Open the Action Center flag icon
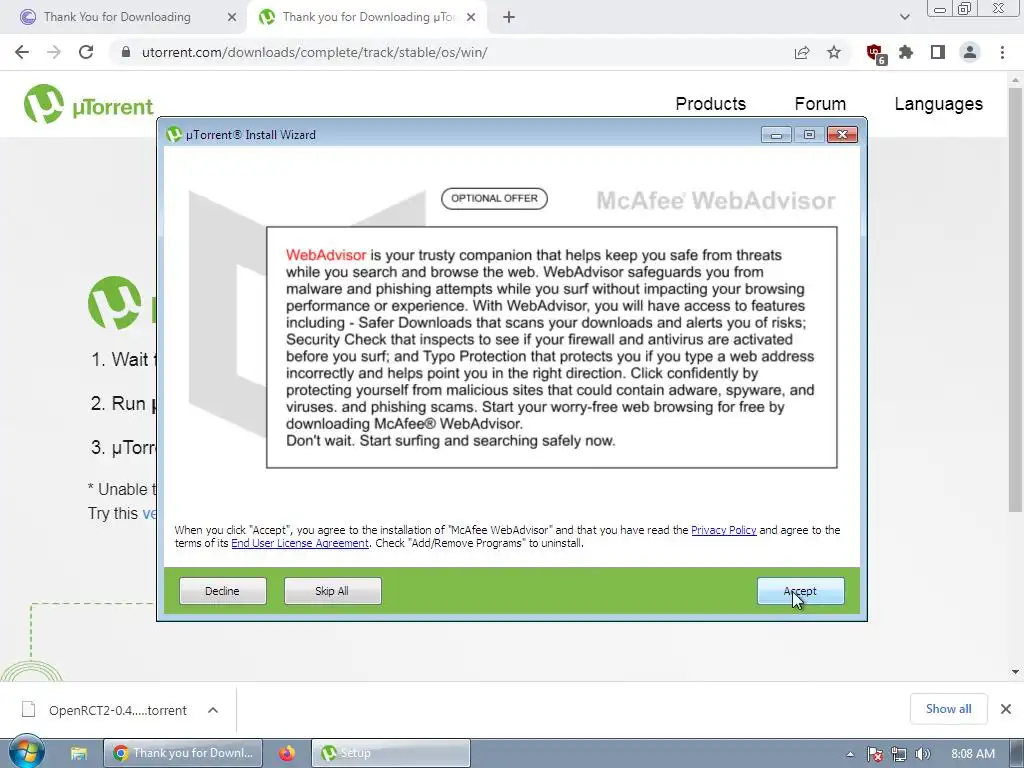The width and height of the screenshot is (1024, 768). tap(875, 754)
